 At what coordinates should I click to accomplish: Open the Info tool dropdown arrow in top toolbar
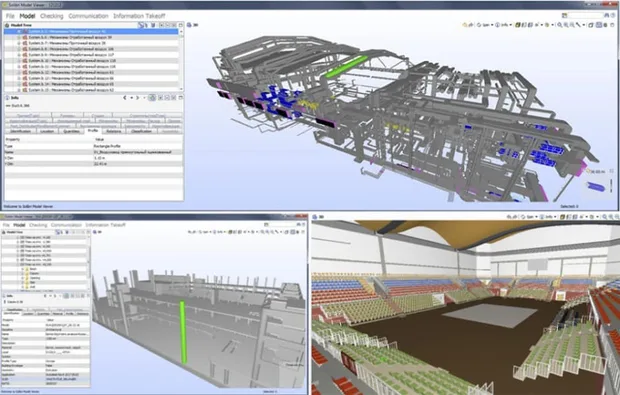click(x=510, y=25)
